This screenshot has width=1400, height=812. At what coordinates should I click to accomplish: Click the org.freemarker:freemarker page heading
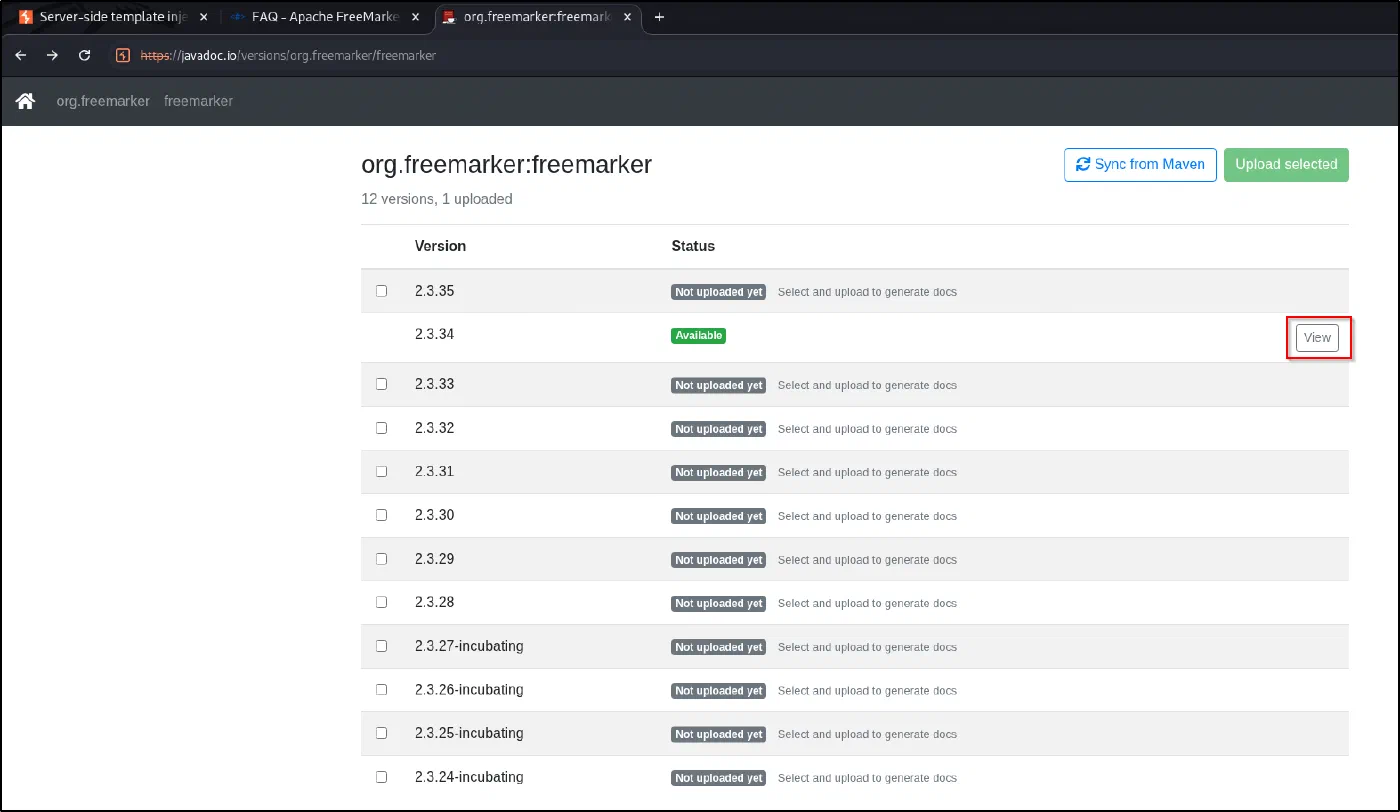click(x=506, y=164)
